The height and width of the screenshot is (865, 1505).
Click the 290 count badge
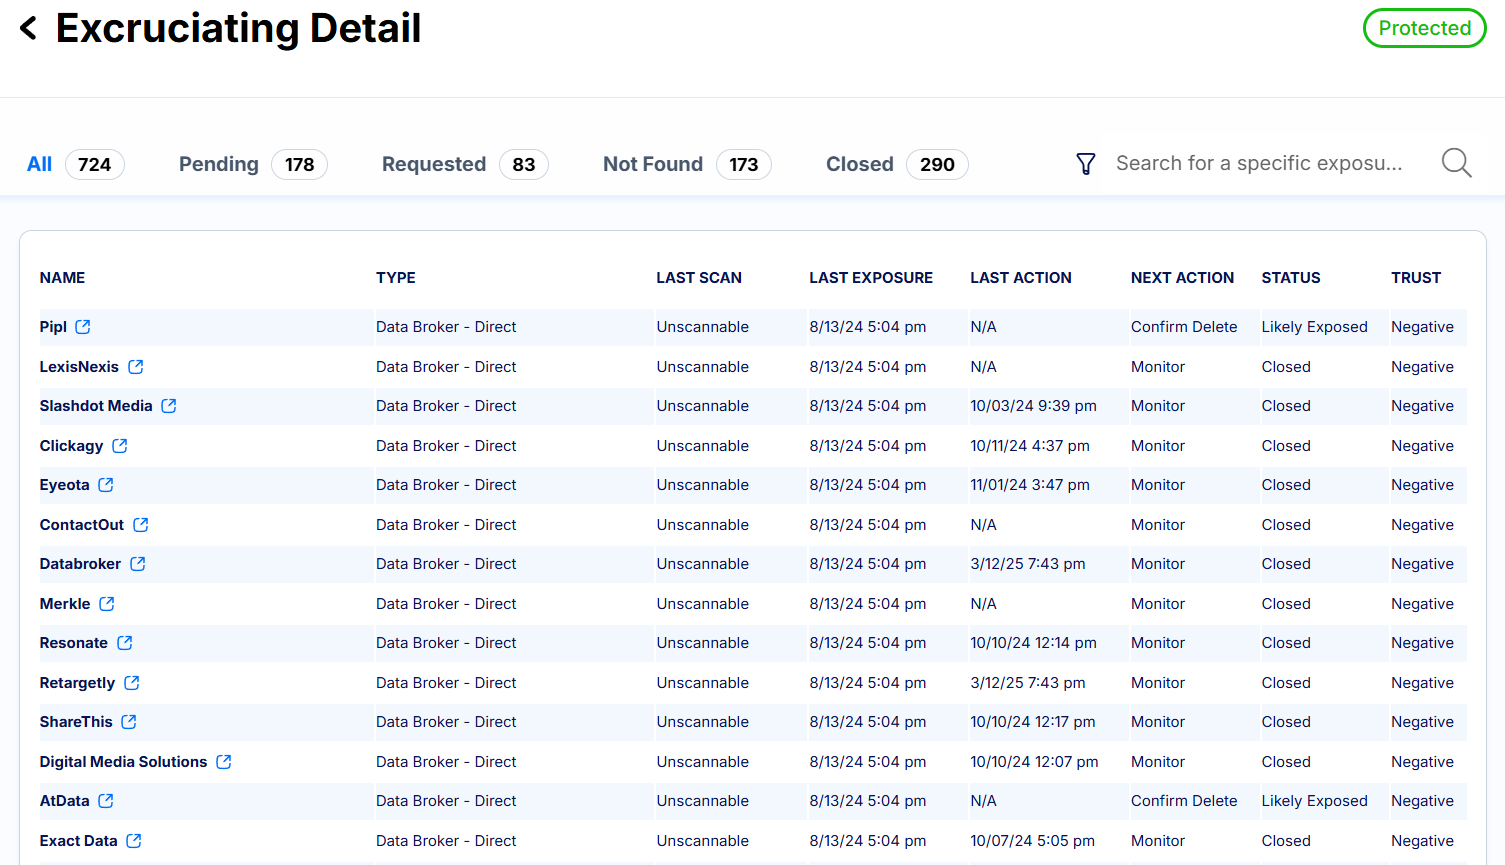[x=937, y=164]
